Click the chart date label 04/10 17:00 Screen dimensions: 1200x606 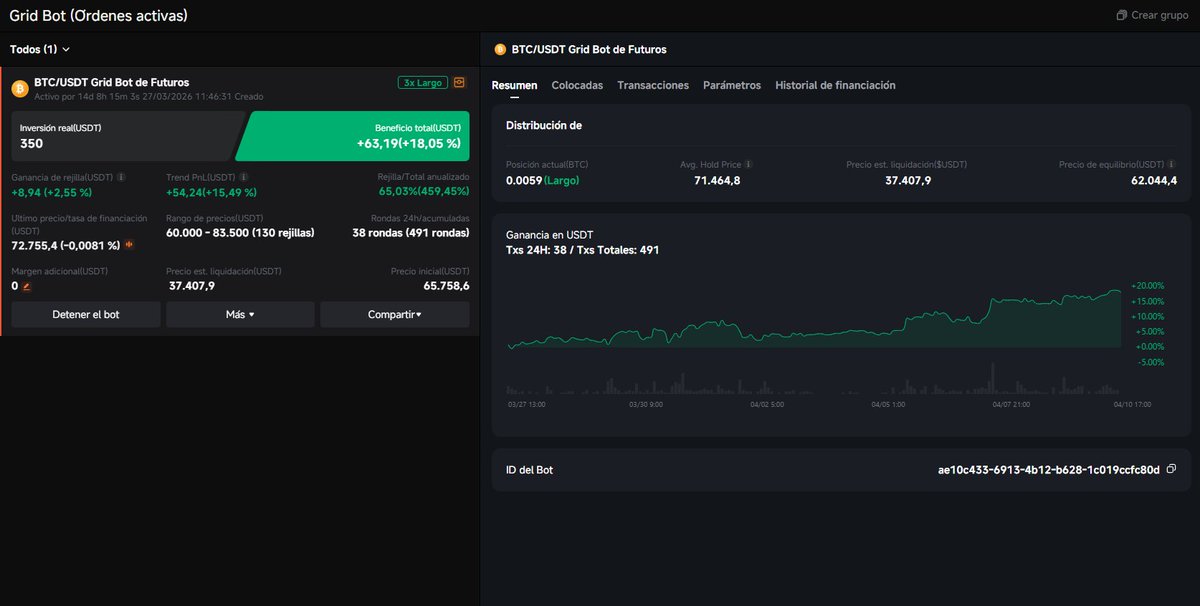(x=1133, y=405)
